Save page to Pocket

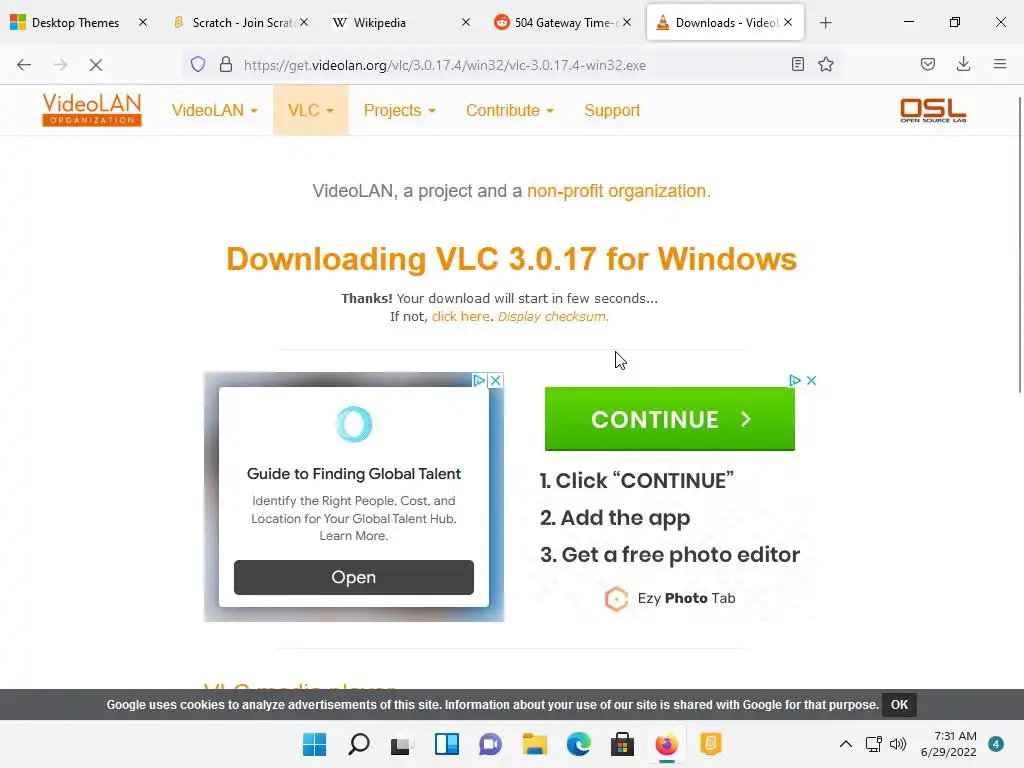point(927,64)
